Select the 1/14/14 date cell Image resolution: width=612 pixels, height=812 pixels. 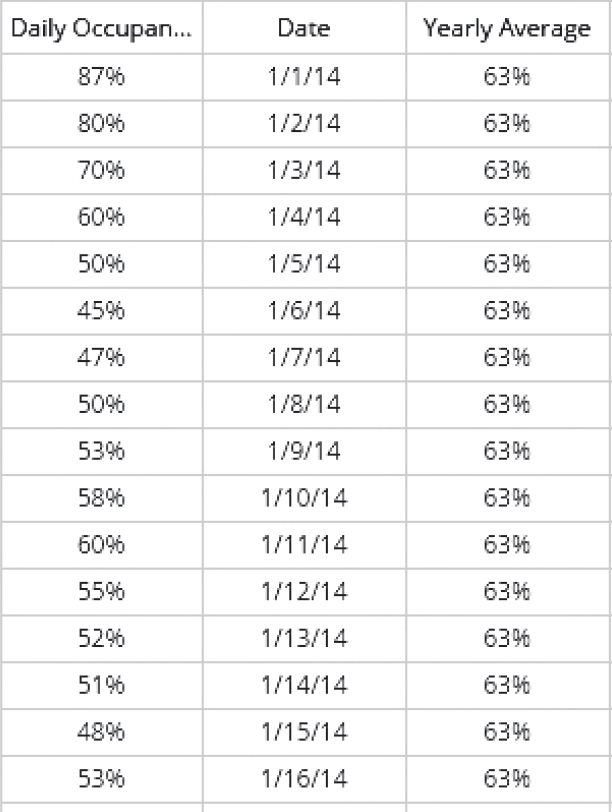pyautogui.click(x=304, y=685)
